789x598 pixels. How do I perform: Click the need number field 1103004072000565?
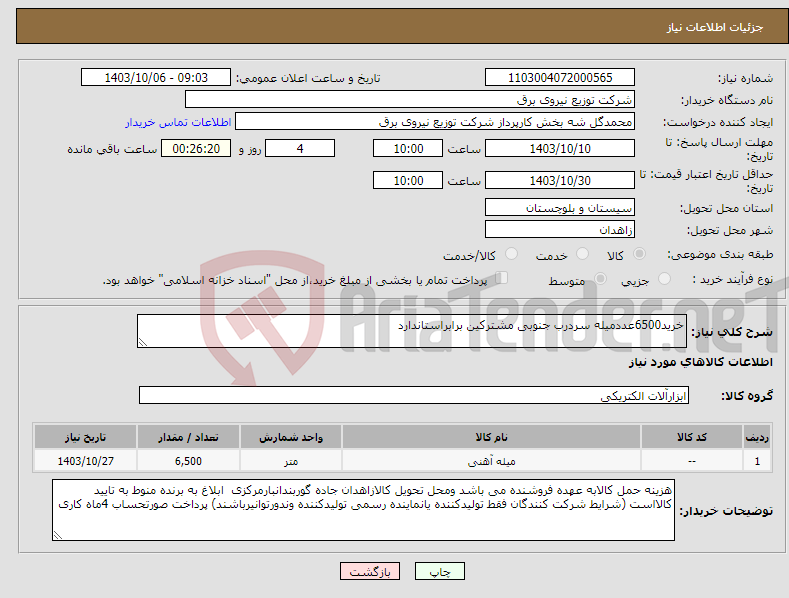pos(560,78)
